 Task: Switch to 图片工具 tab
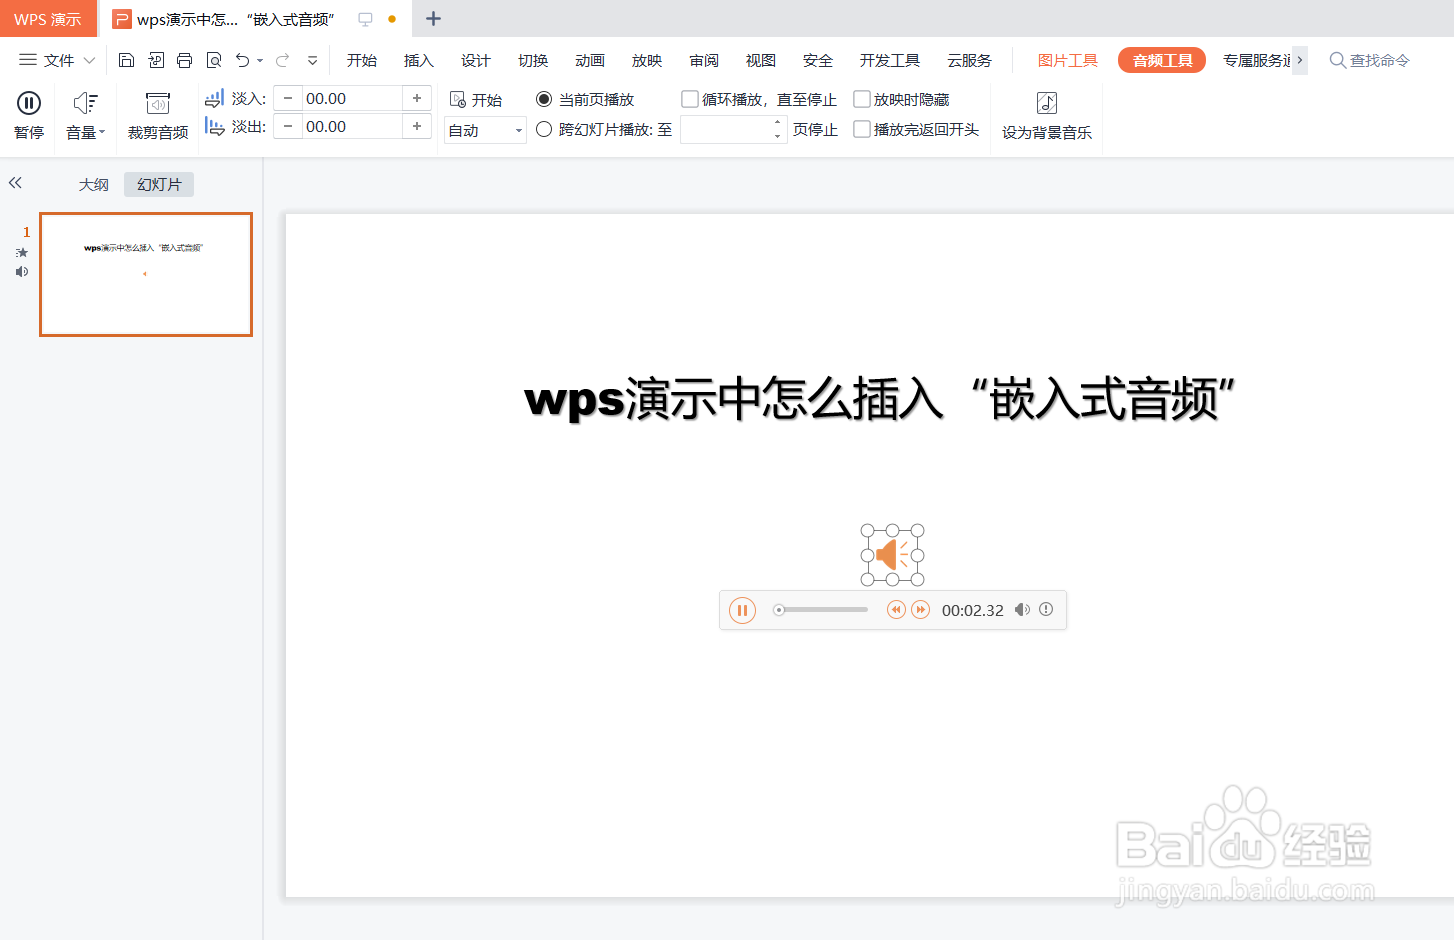(1067, 60)
